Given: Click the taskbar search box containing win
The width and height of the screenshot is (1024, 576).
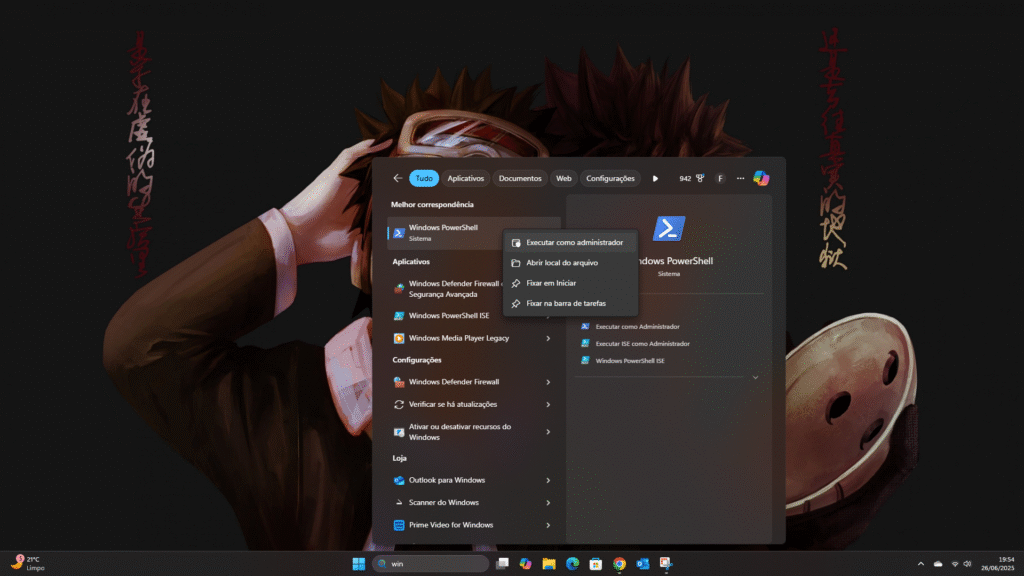Looking at the screenshot, I should coord(430,564).
